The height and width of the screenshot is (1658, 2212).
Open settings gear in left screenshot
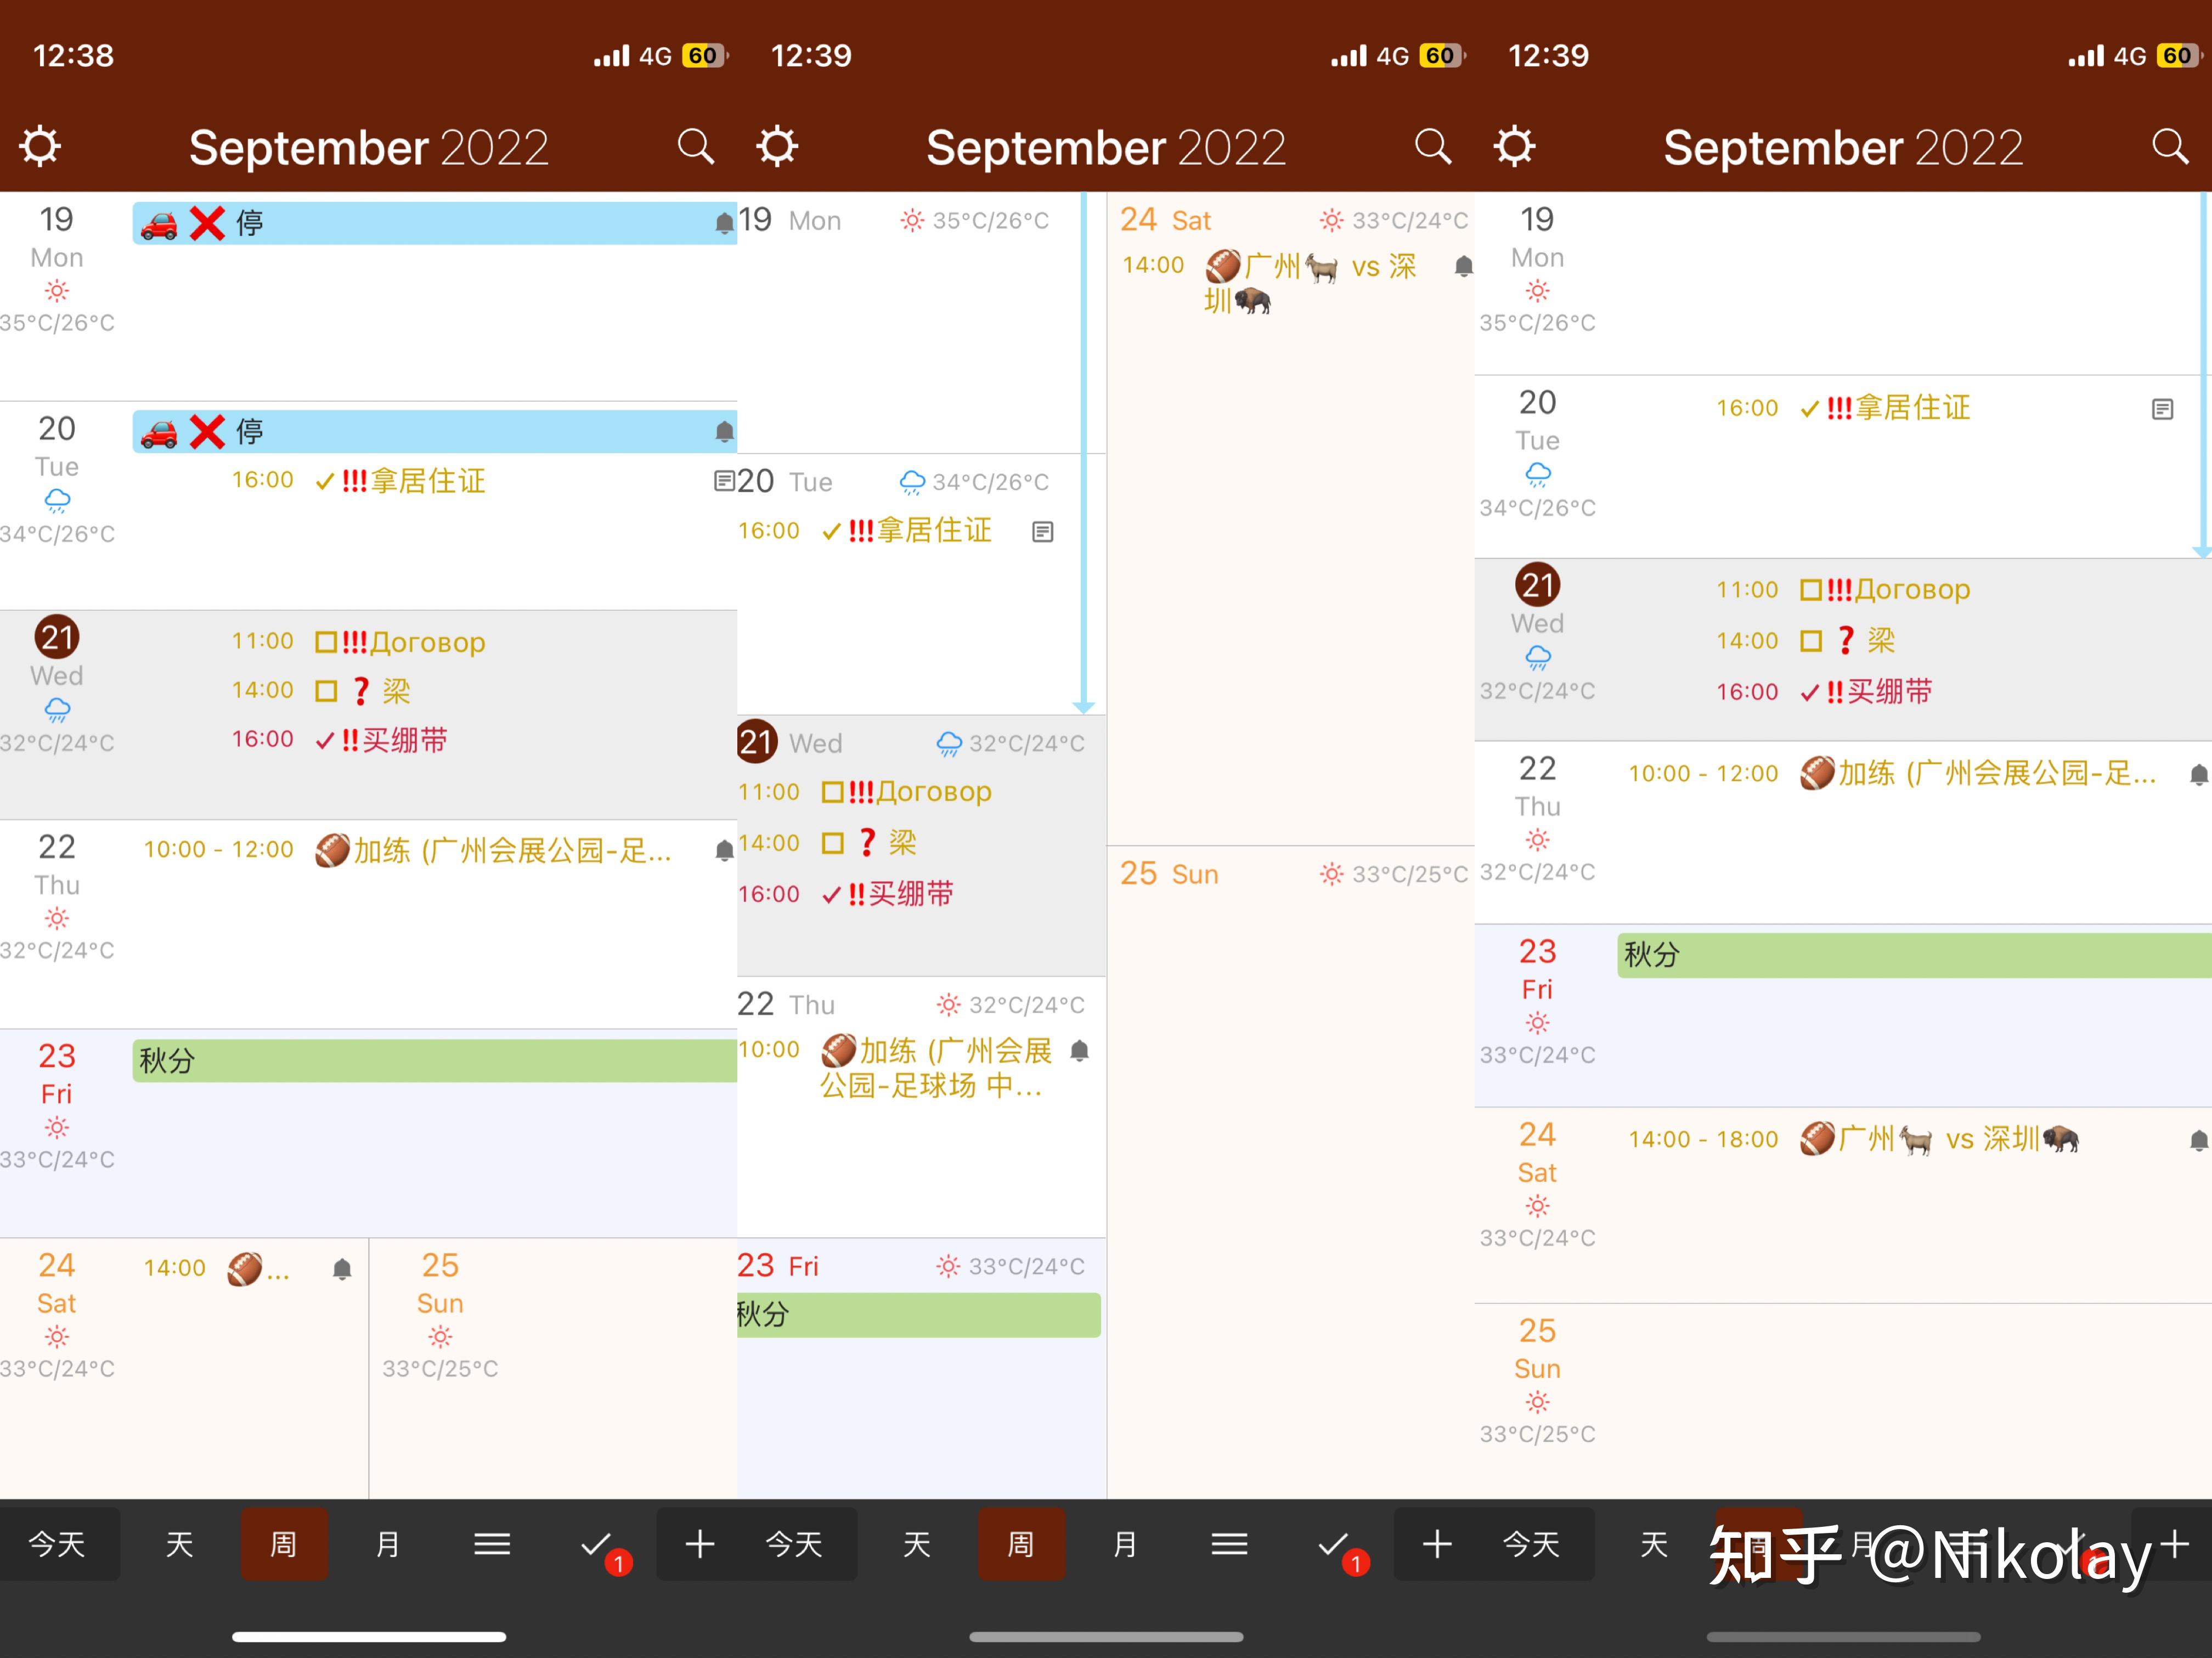click(x=41, y=146)
